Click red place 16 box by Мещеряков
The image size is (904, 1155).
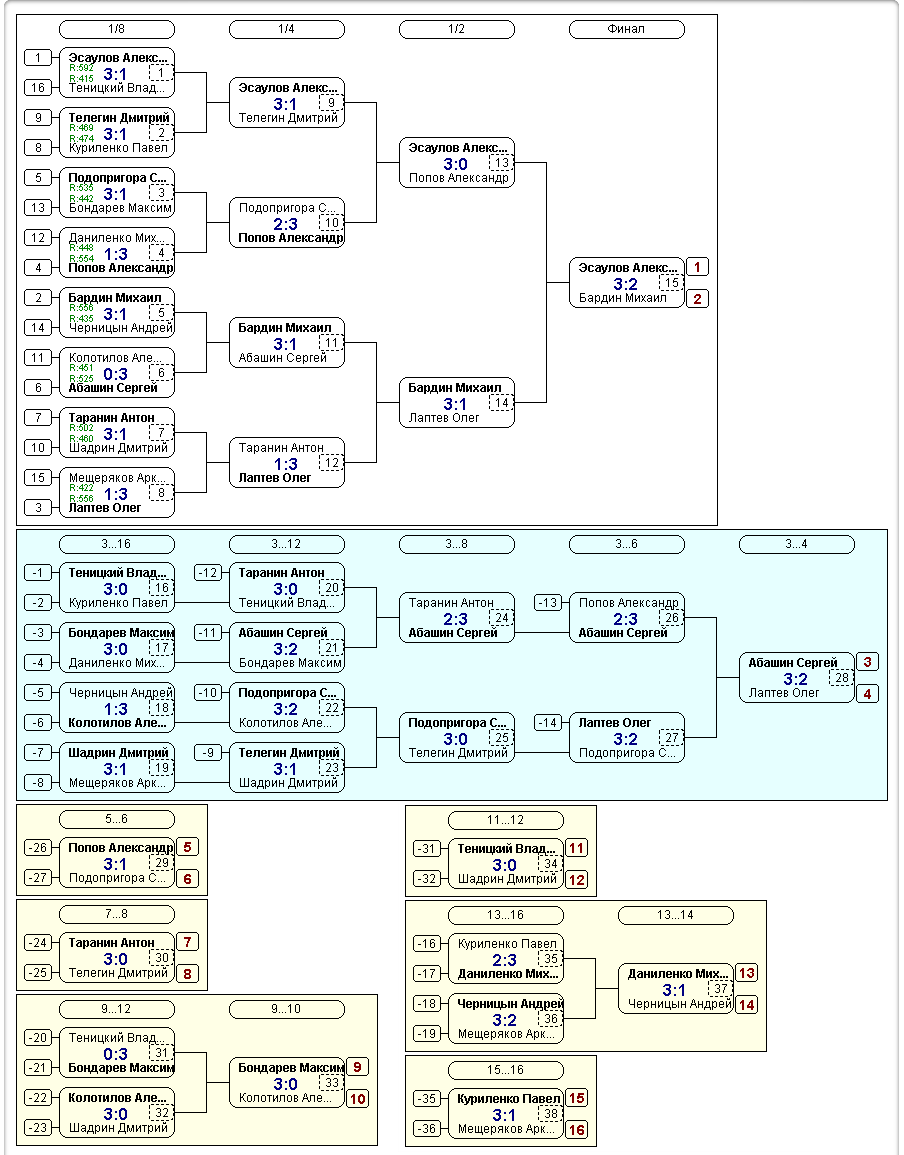tap(576, 1130)
